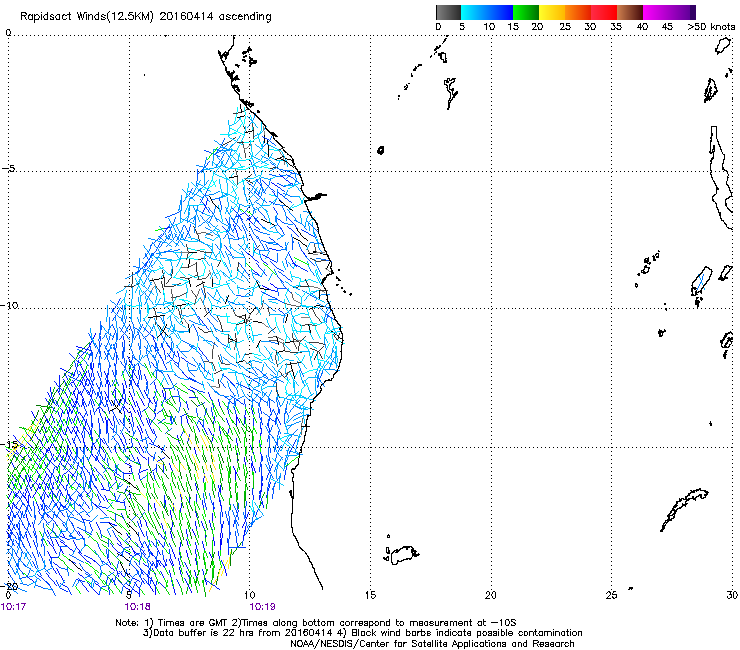Click the "10" label under the color scale
This screenshot has width=740, height=650.
(x=489, y=27)
